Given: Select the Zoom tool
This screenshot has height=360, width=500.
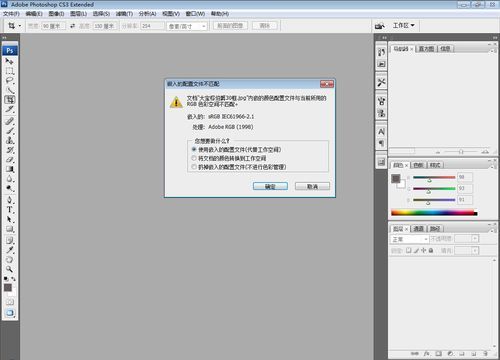Looking at the screenshot, I should [x=9, y=269].
